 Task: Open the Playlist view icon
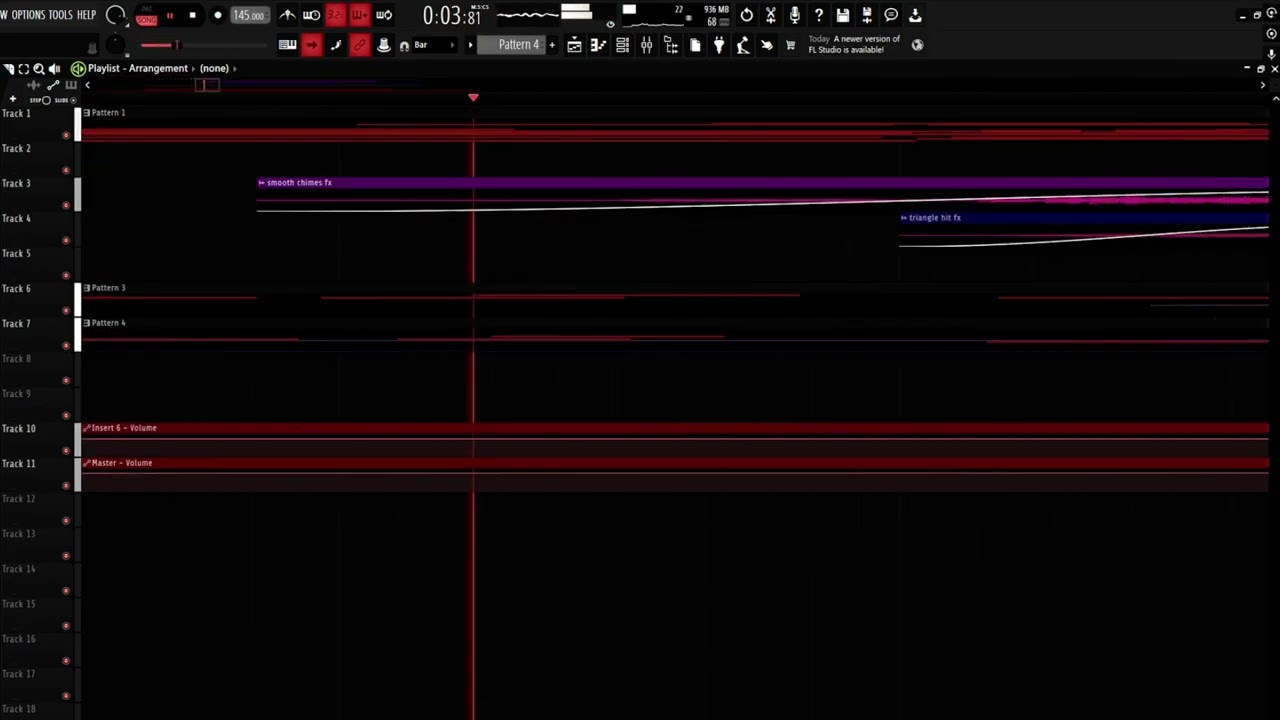(x=575, y=45)
